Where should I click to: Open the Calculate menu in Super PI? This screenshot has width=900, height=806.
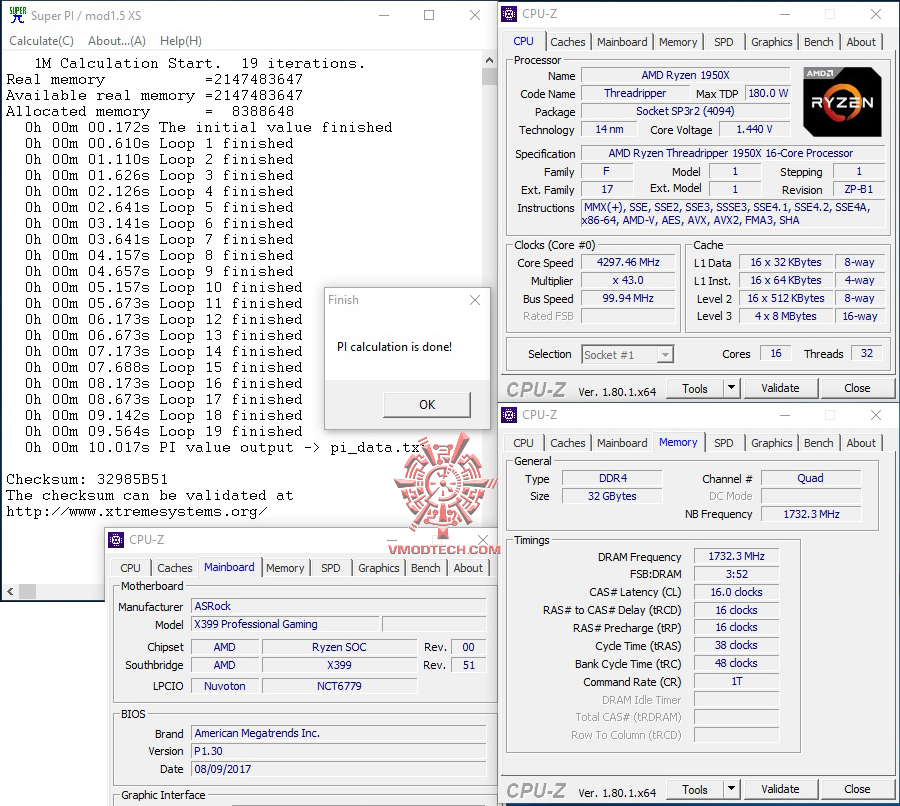[40, 41]
